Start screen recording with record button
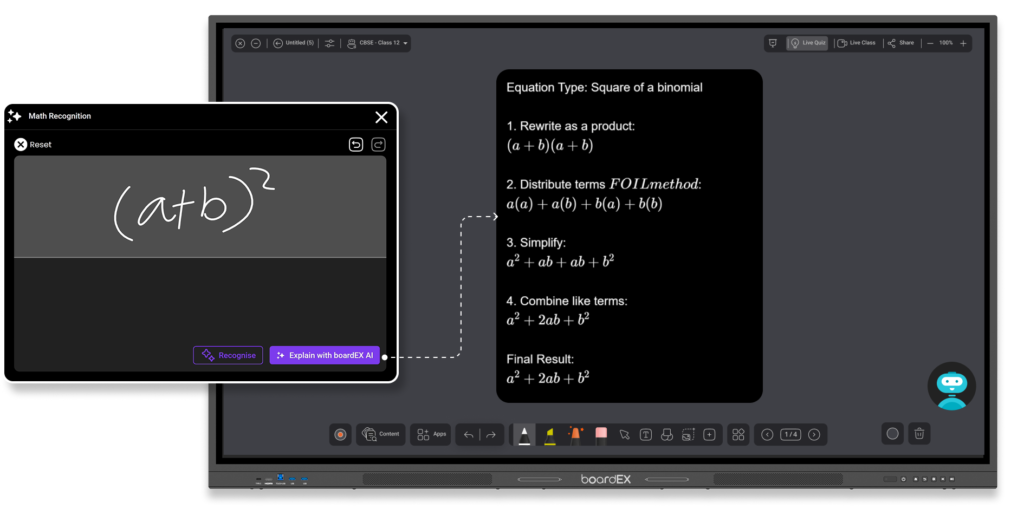1024x522 pixels. pyautogui.click(x=340, y=434)
